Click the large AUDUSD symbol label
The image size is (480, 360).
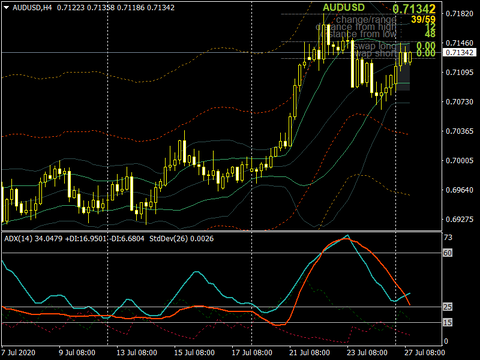[x=343, y=8]
